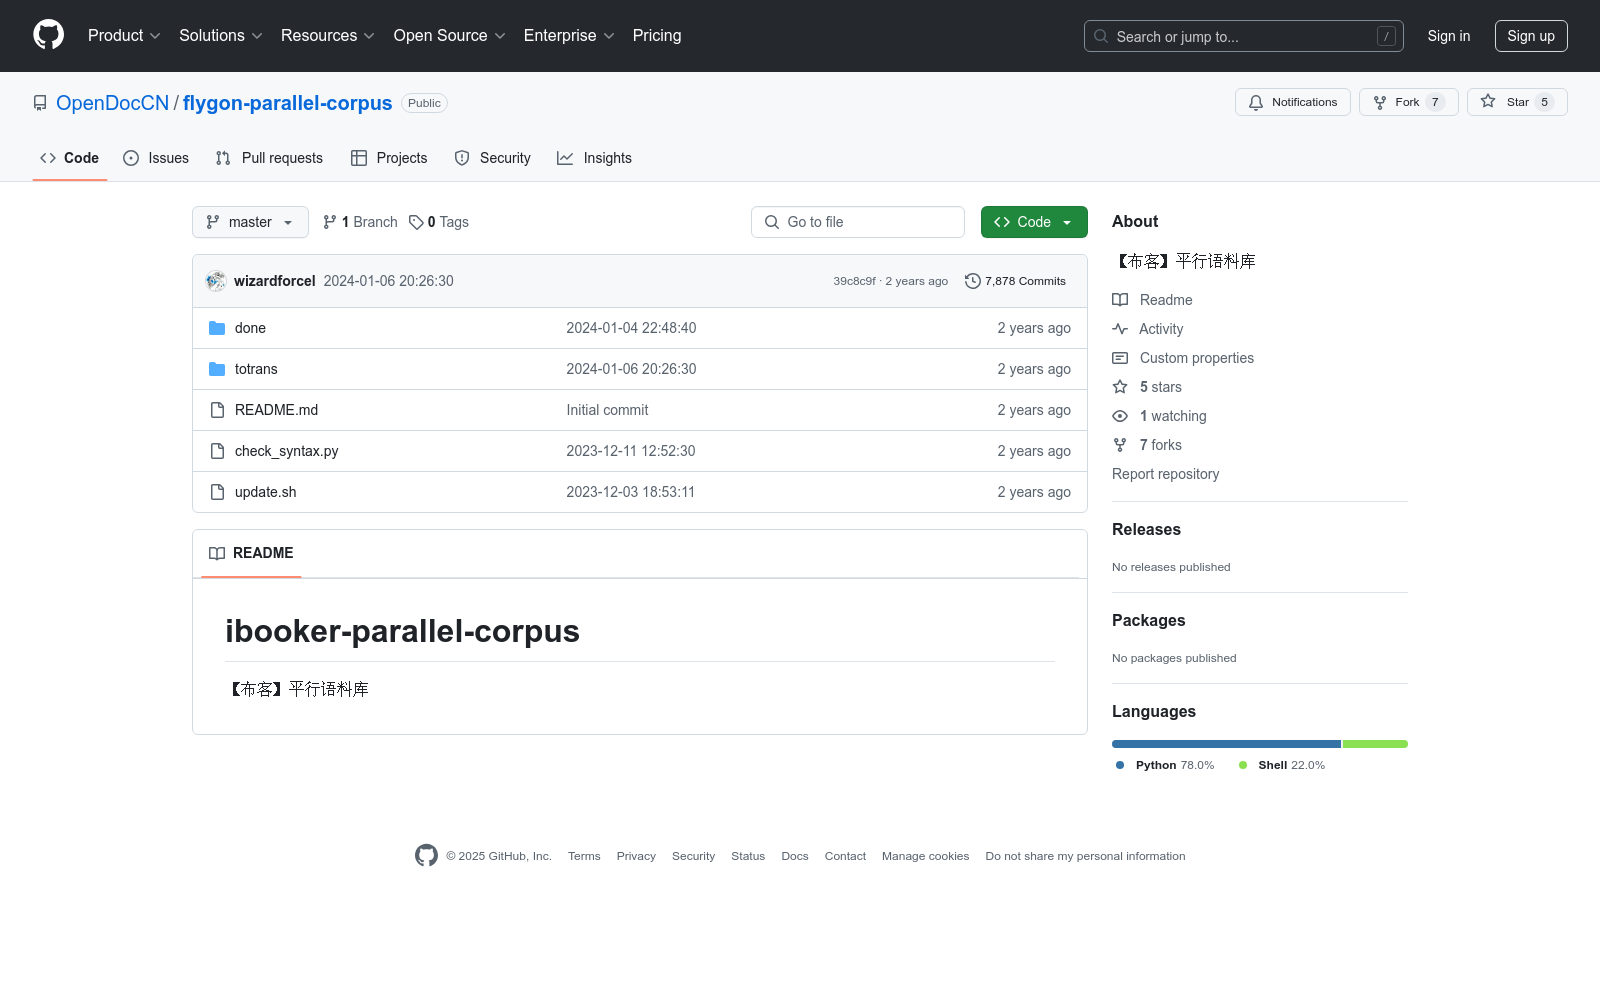Open the Packages heading link
The width and height of the screenshot is (1600, 1000).
1149,621
